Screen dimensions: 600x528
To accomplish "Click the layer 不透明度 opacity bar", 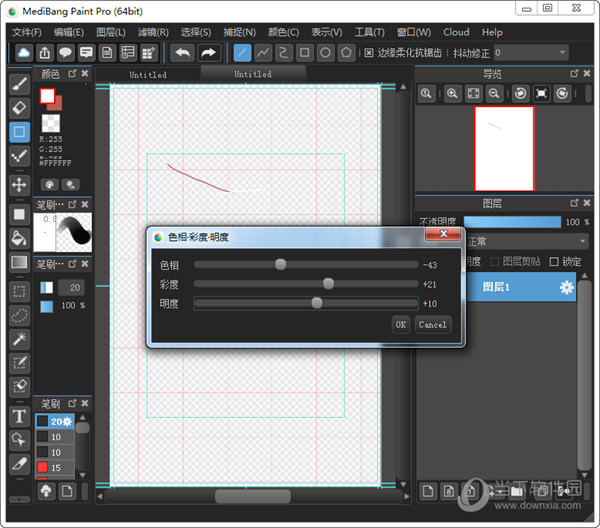I will pyautogui.click(x=512, y=222).
